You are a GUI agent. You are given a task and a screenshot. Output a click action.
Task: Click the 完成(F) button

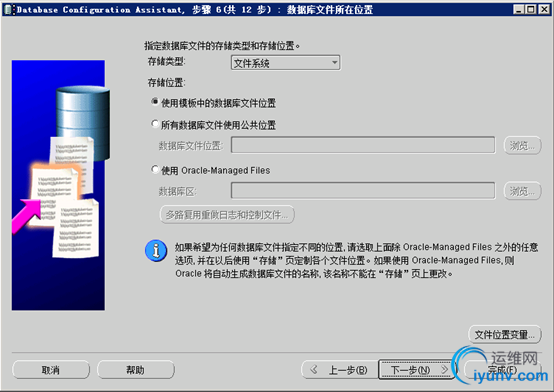[x=502, y=370]
